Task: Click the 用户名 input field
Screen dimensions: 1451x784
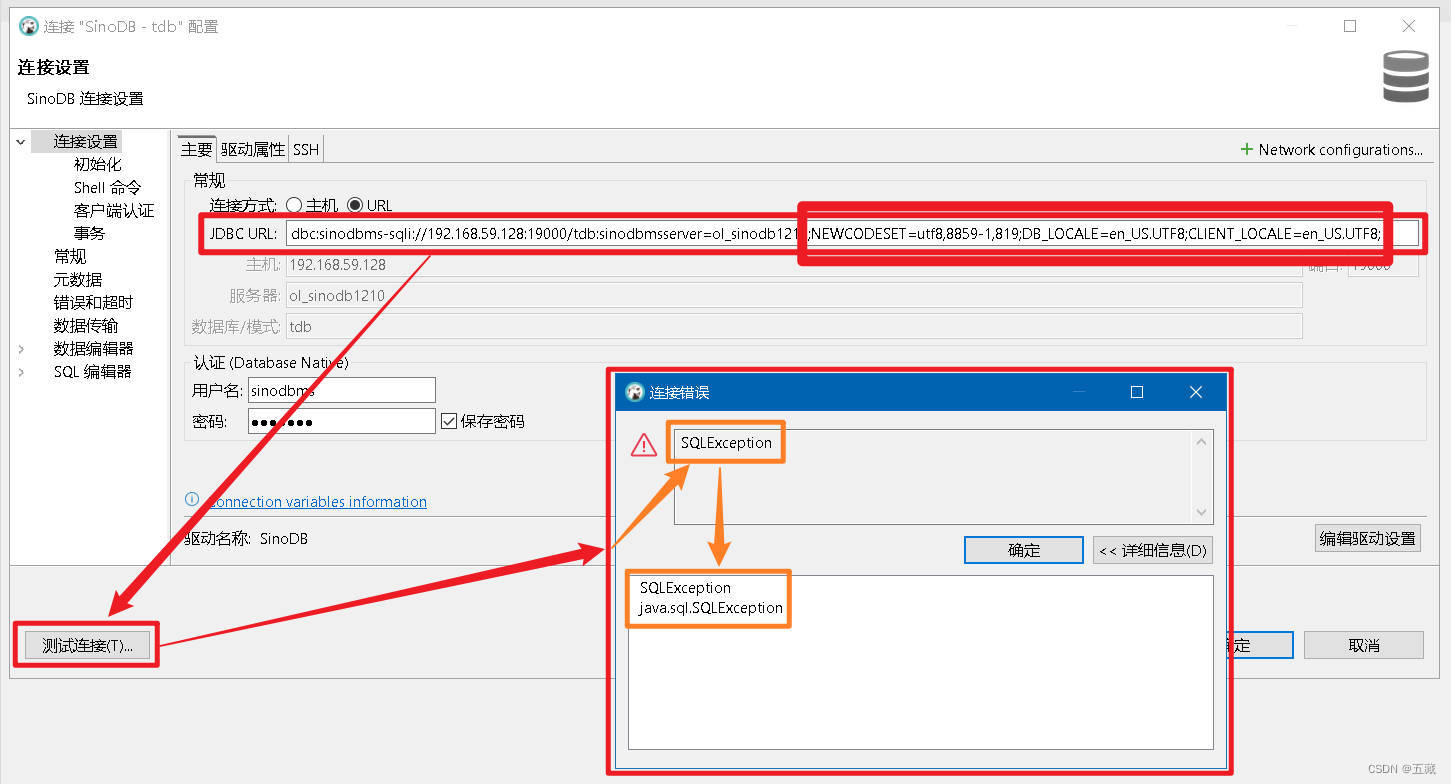Action: [341, 390]
